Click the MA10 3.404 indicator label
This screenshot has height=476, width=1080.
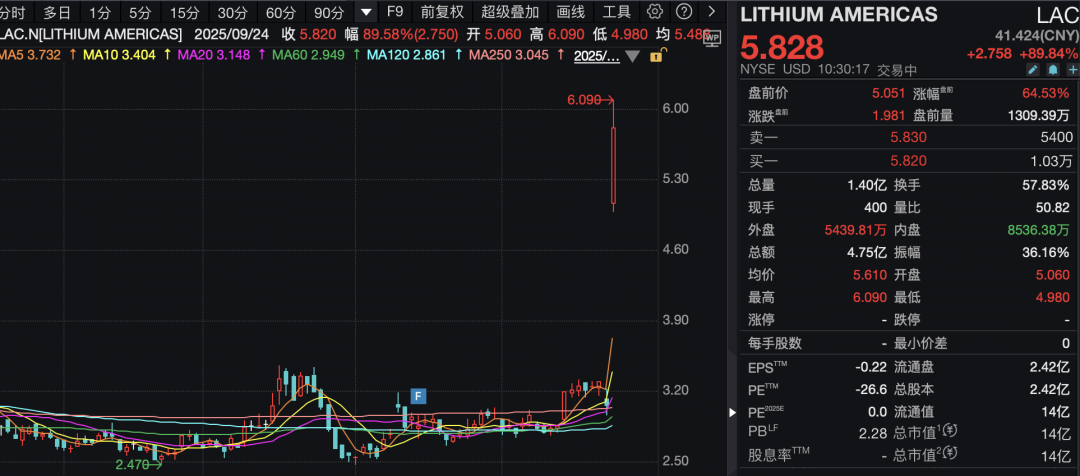click(121, 56)
